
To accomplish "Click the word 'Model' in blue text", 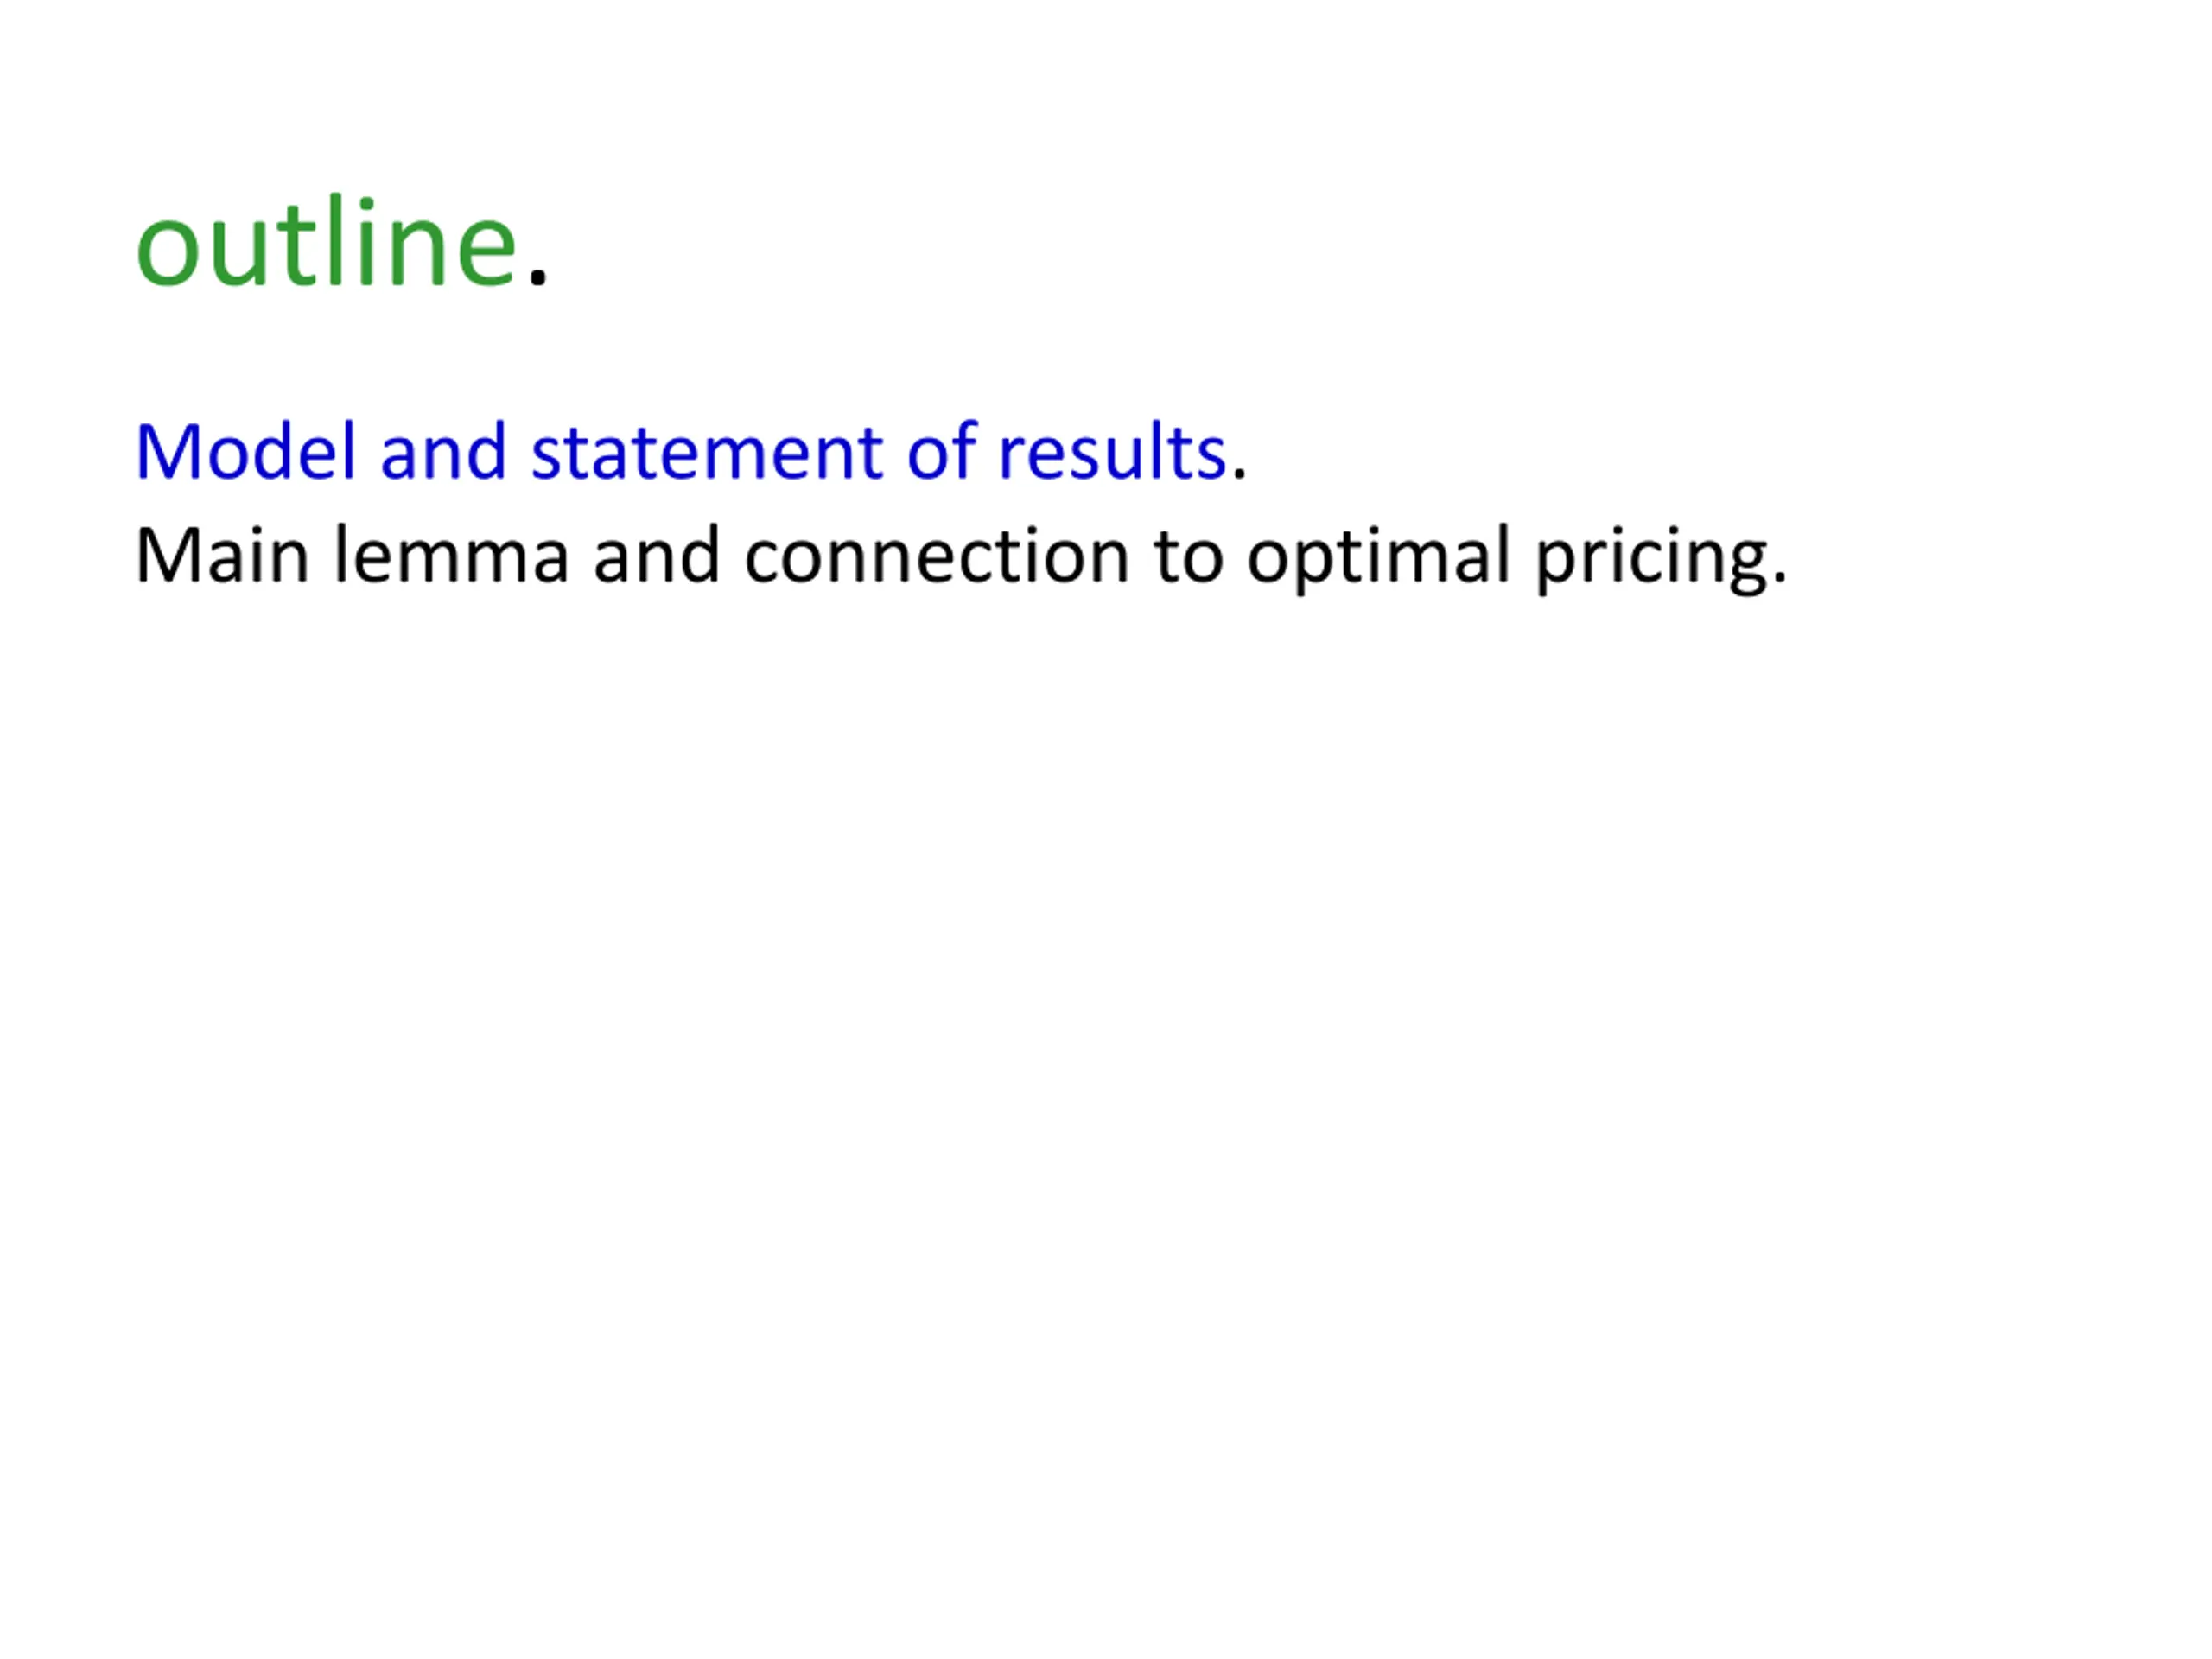I will point(245,452).
